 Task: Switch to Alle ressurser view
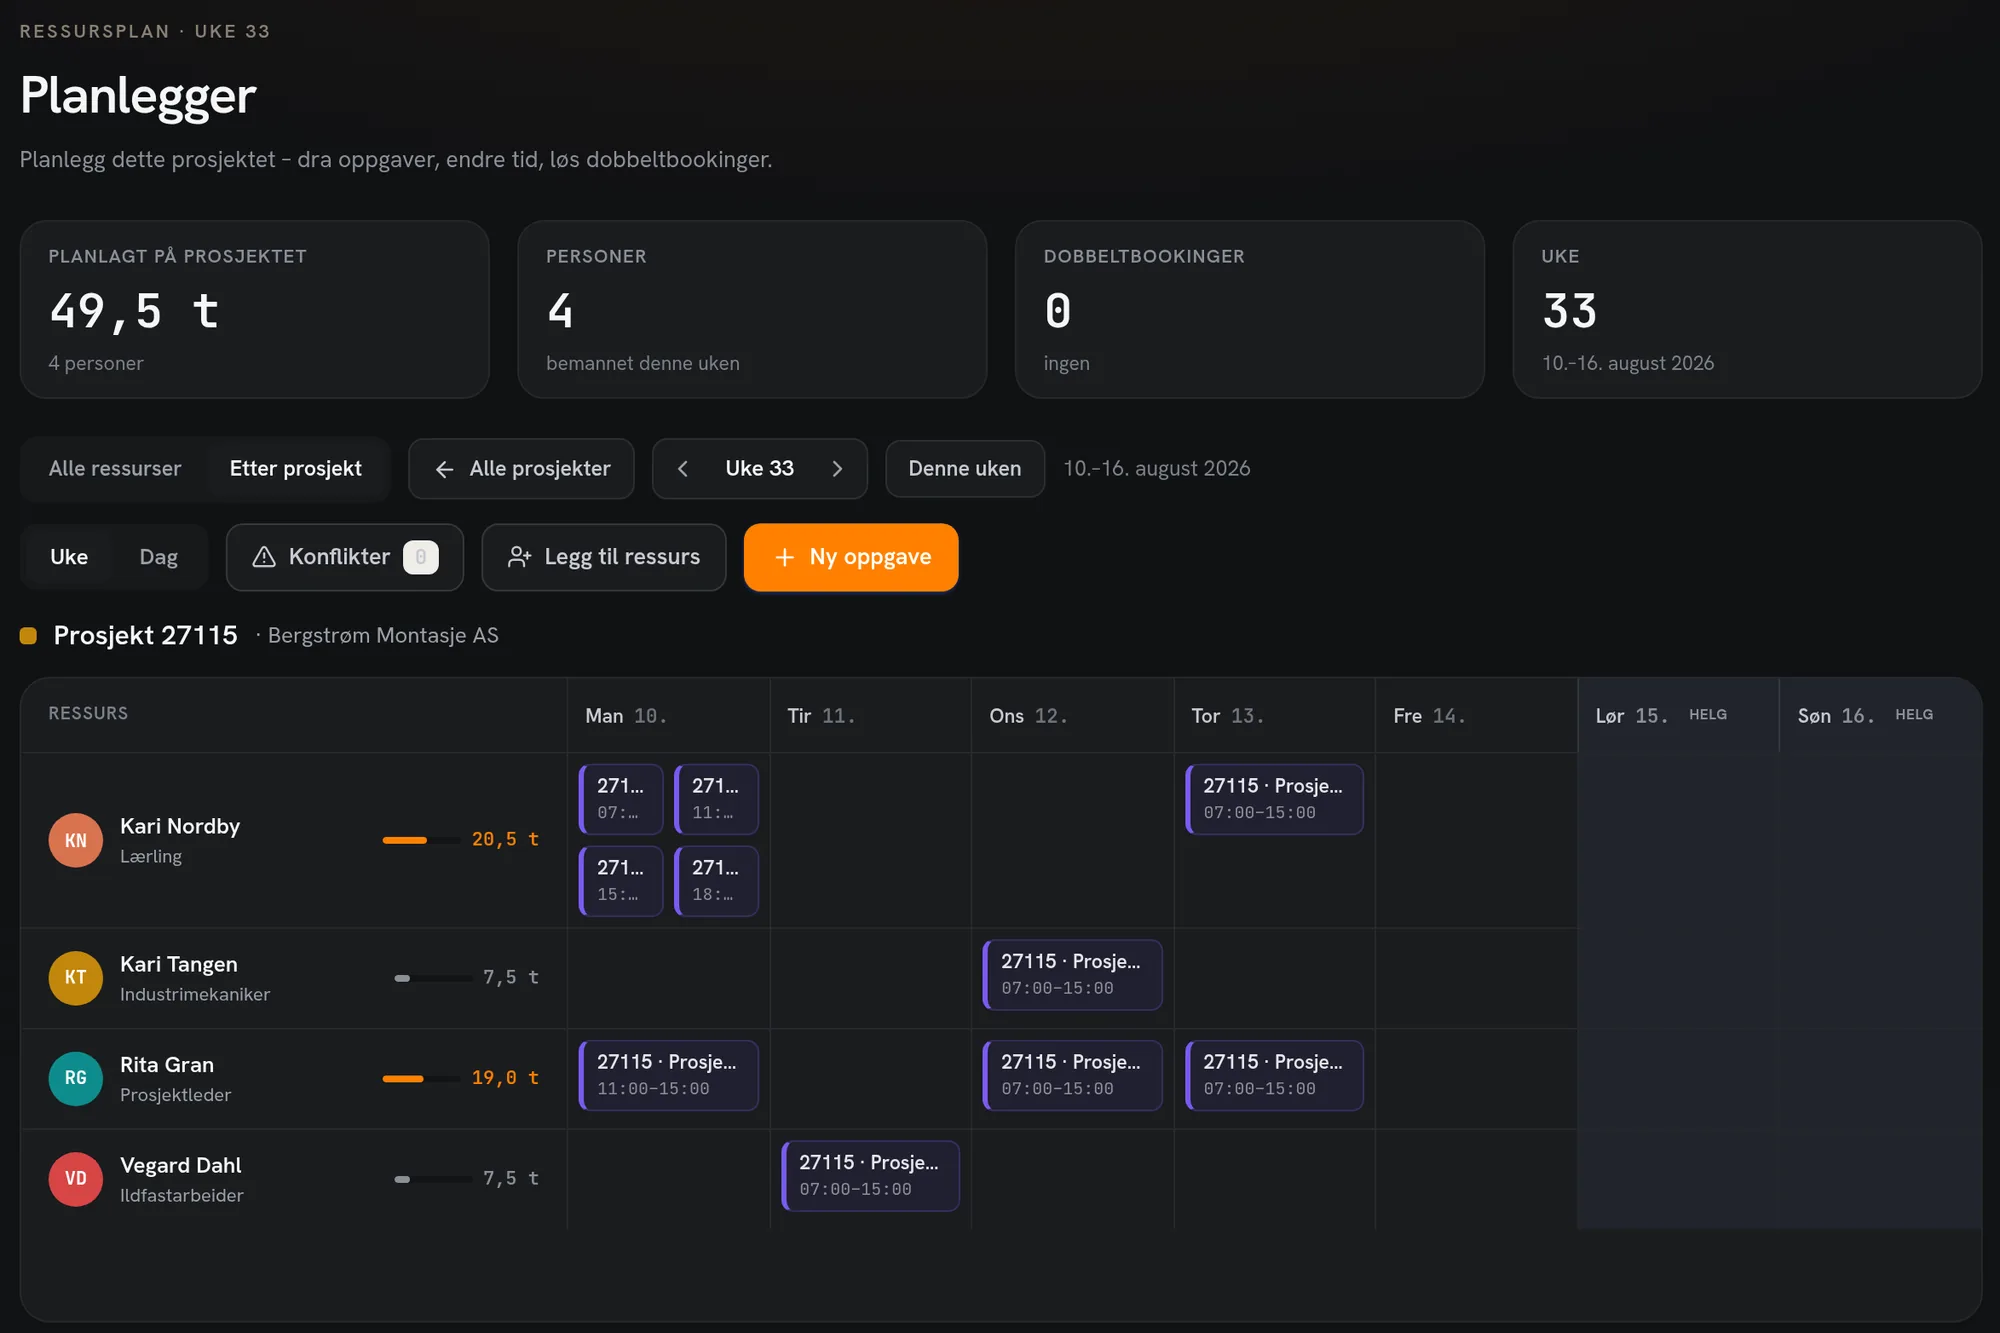click(x=115, y=469)
